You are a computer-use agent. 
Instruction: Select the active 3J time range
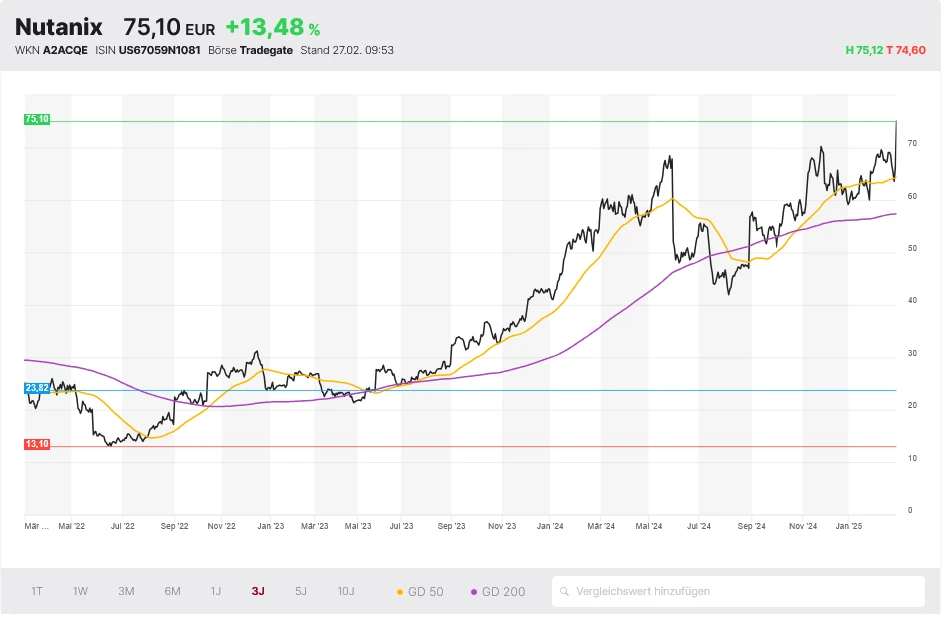(x=258, y=591)
